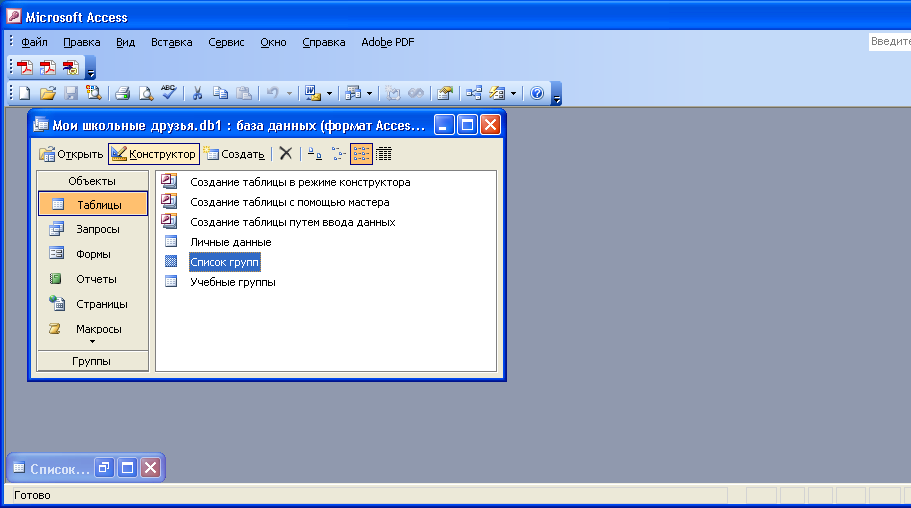Image resolution: width=911 pixels, height=508 pixels.
Task: Click the Paste clipboard icon
Action: point(244,93)
